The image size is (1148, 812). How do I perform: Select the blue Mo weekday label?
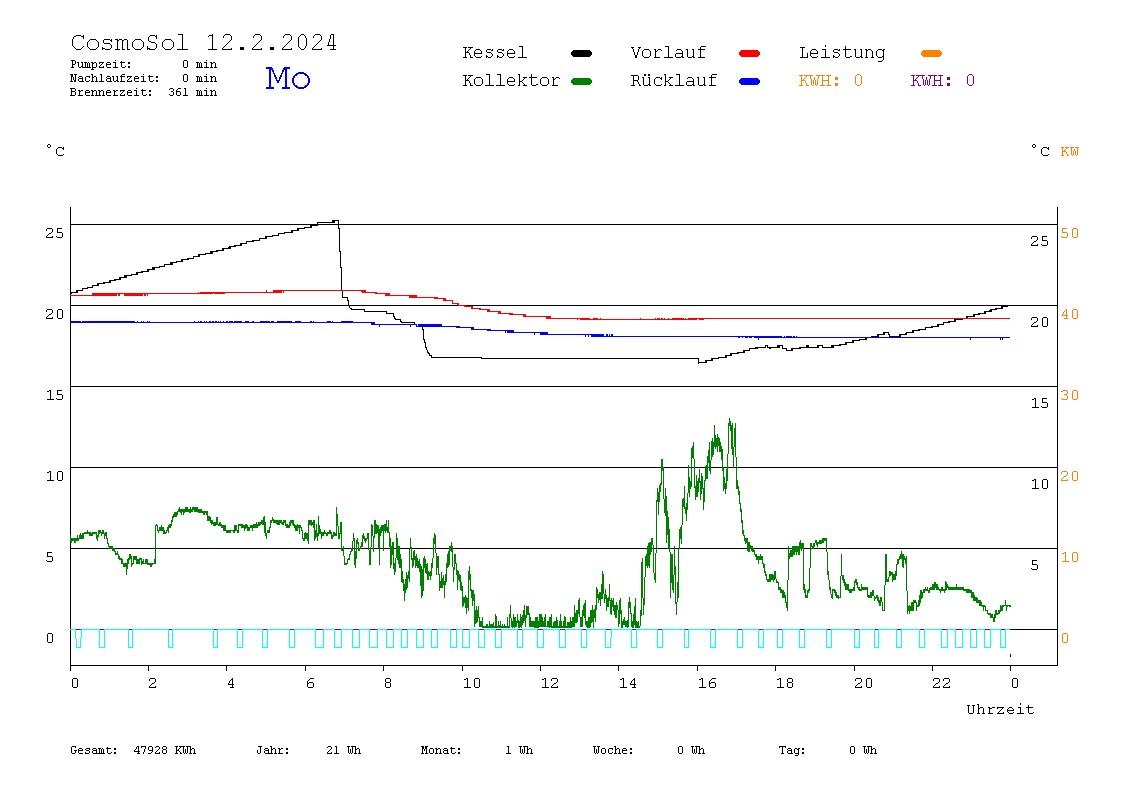288,78
